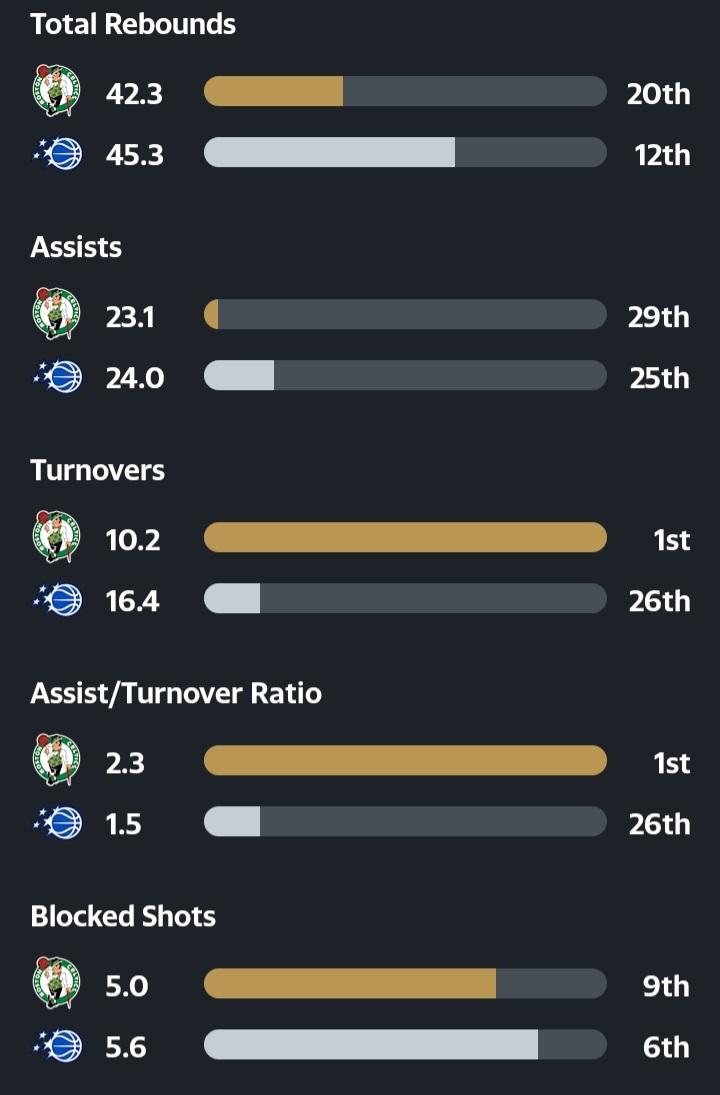Tap Magic logo beside 24.0 assists

pyautogui.click(x=58, y=377)
